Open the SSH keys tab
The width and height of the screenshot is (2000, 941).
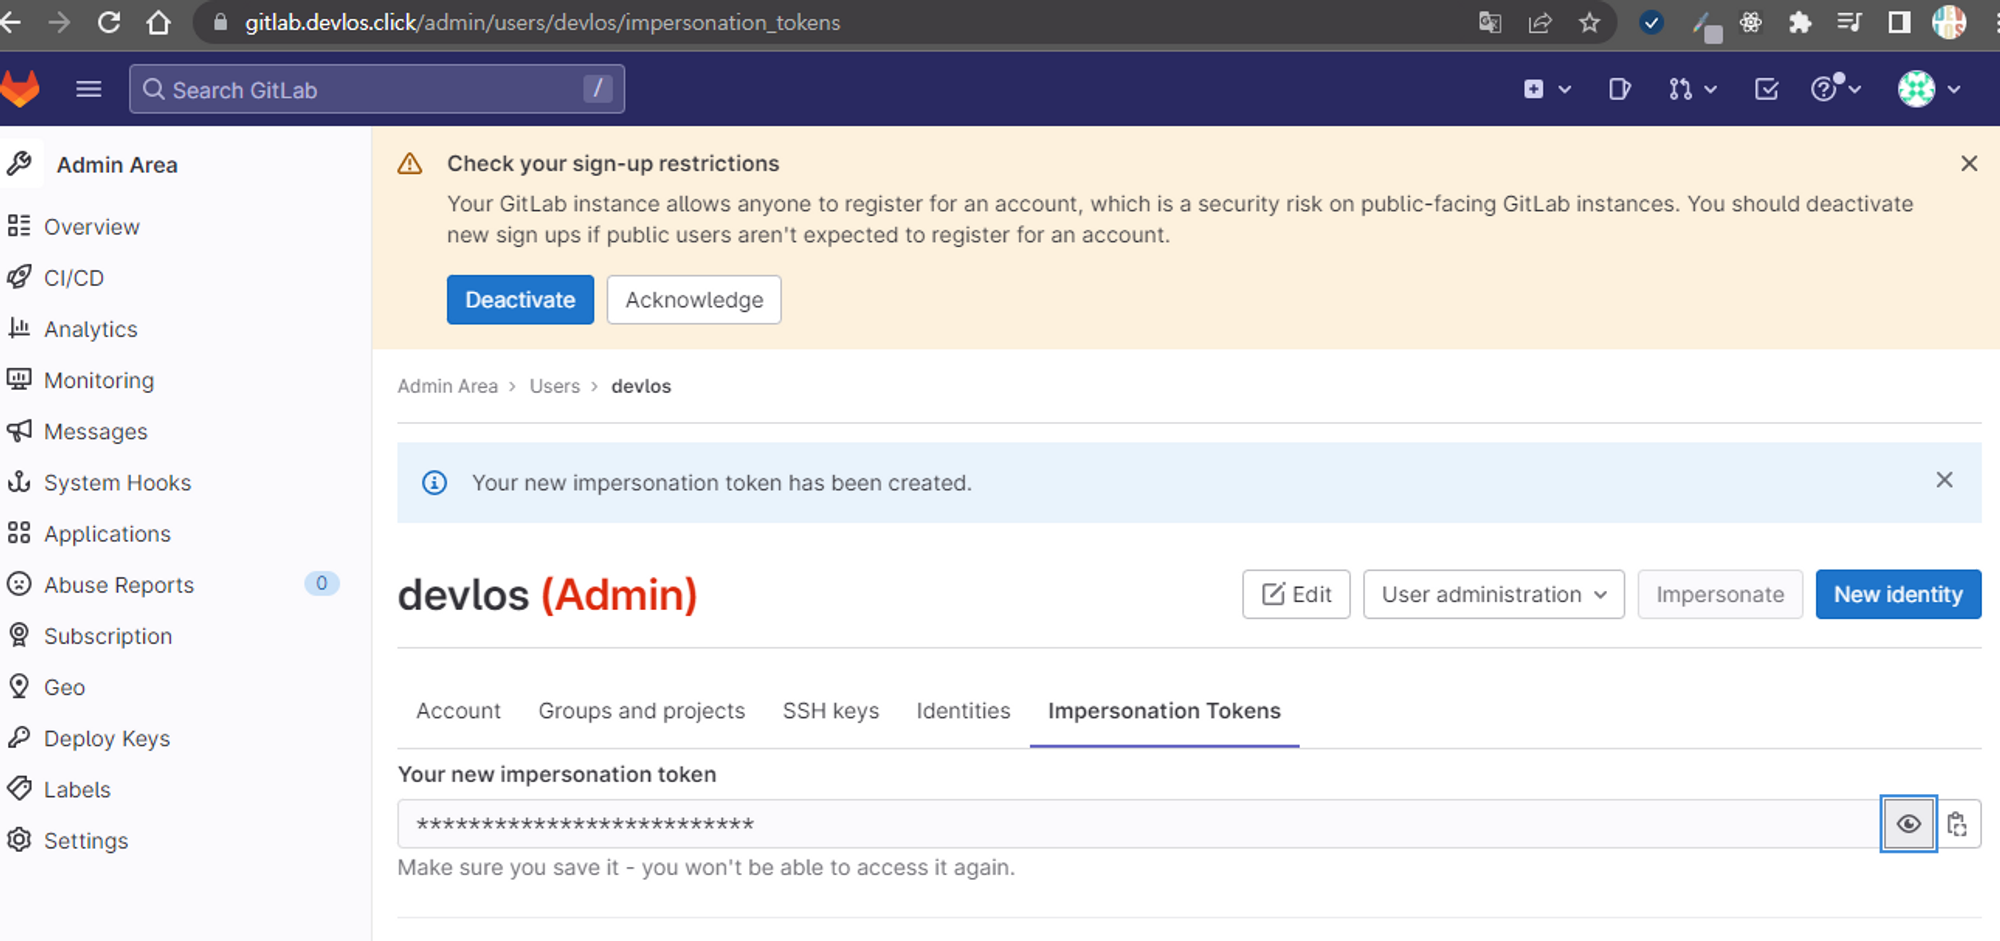click(831, 711)
